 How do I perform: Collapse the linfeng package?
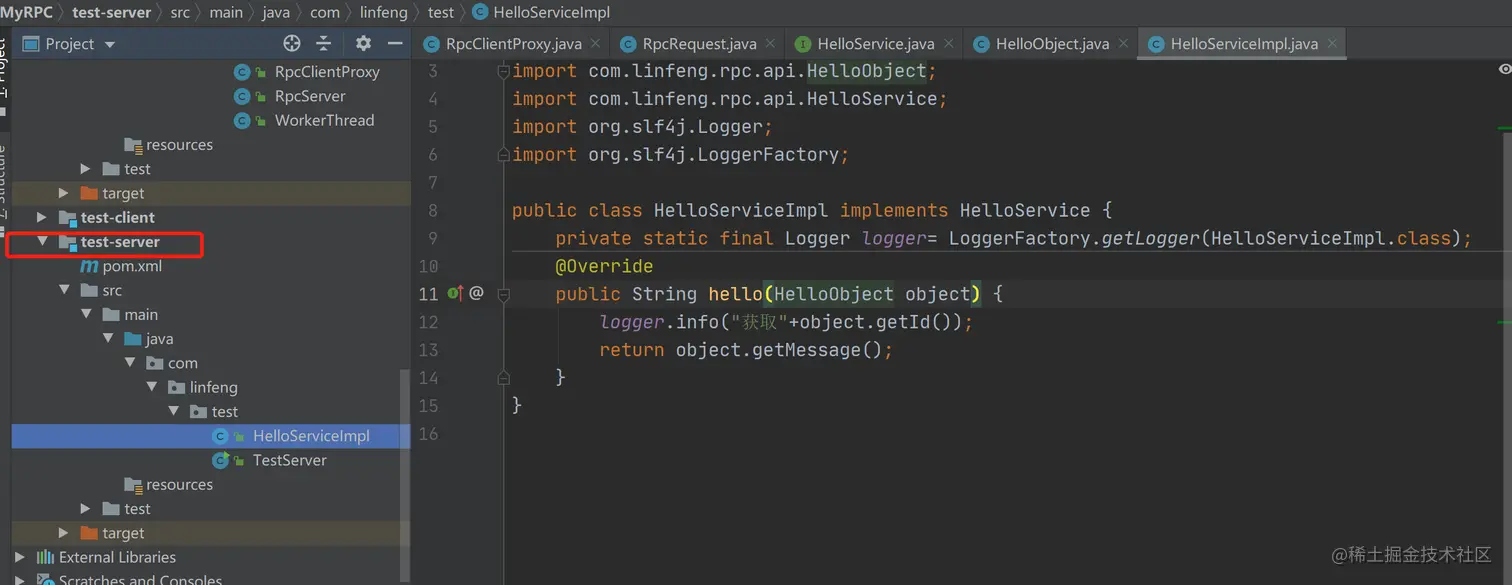[152, 387]
